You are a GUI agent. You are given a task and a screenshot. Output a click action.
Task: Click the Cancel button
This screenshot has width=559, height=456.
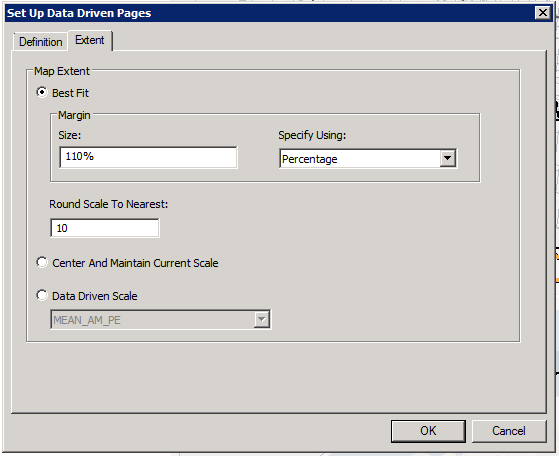pos(509,431)
